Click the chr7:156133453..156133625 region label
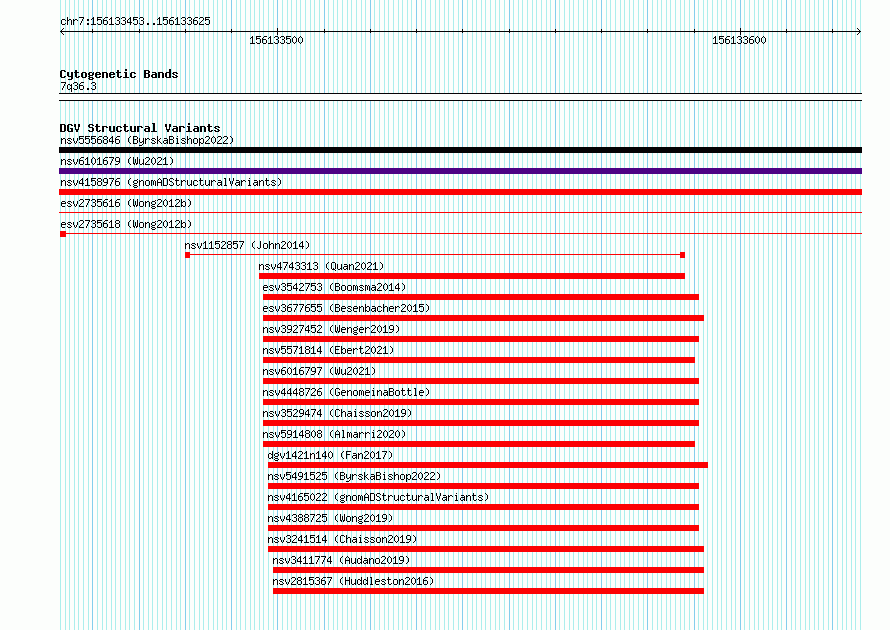The height and width of the screenshot is (630, 890). [135, 21]
